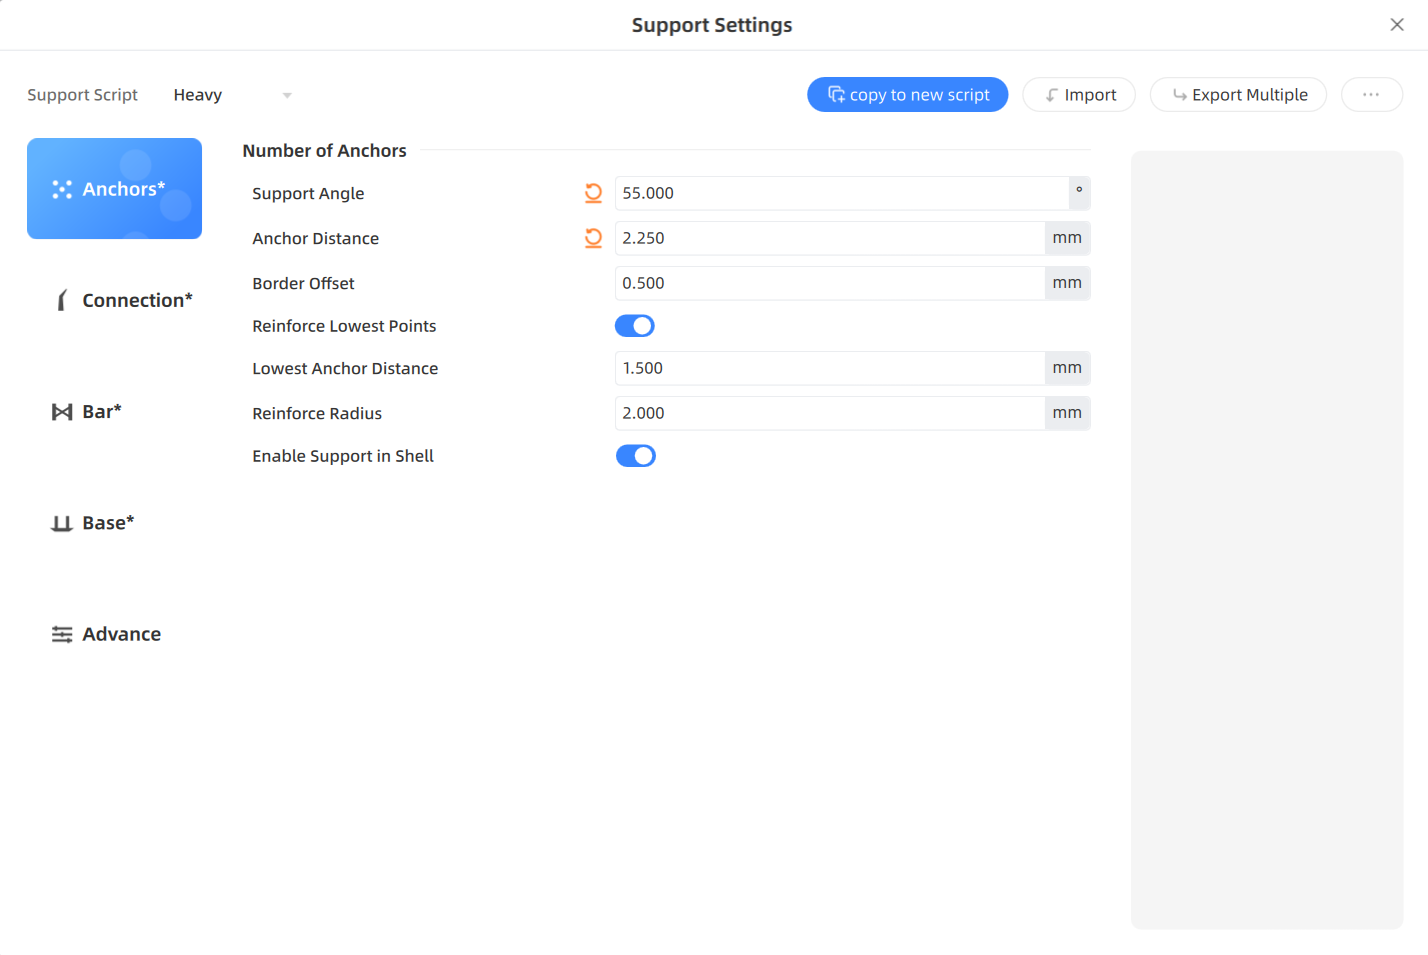Click the Import button
The height and width of the screenshot is (955, 1428).
[1079, 95]
